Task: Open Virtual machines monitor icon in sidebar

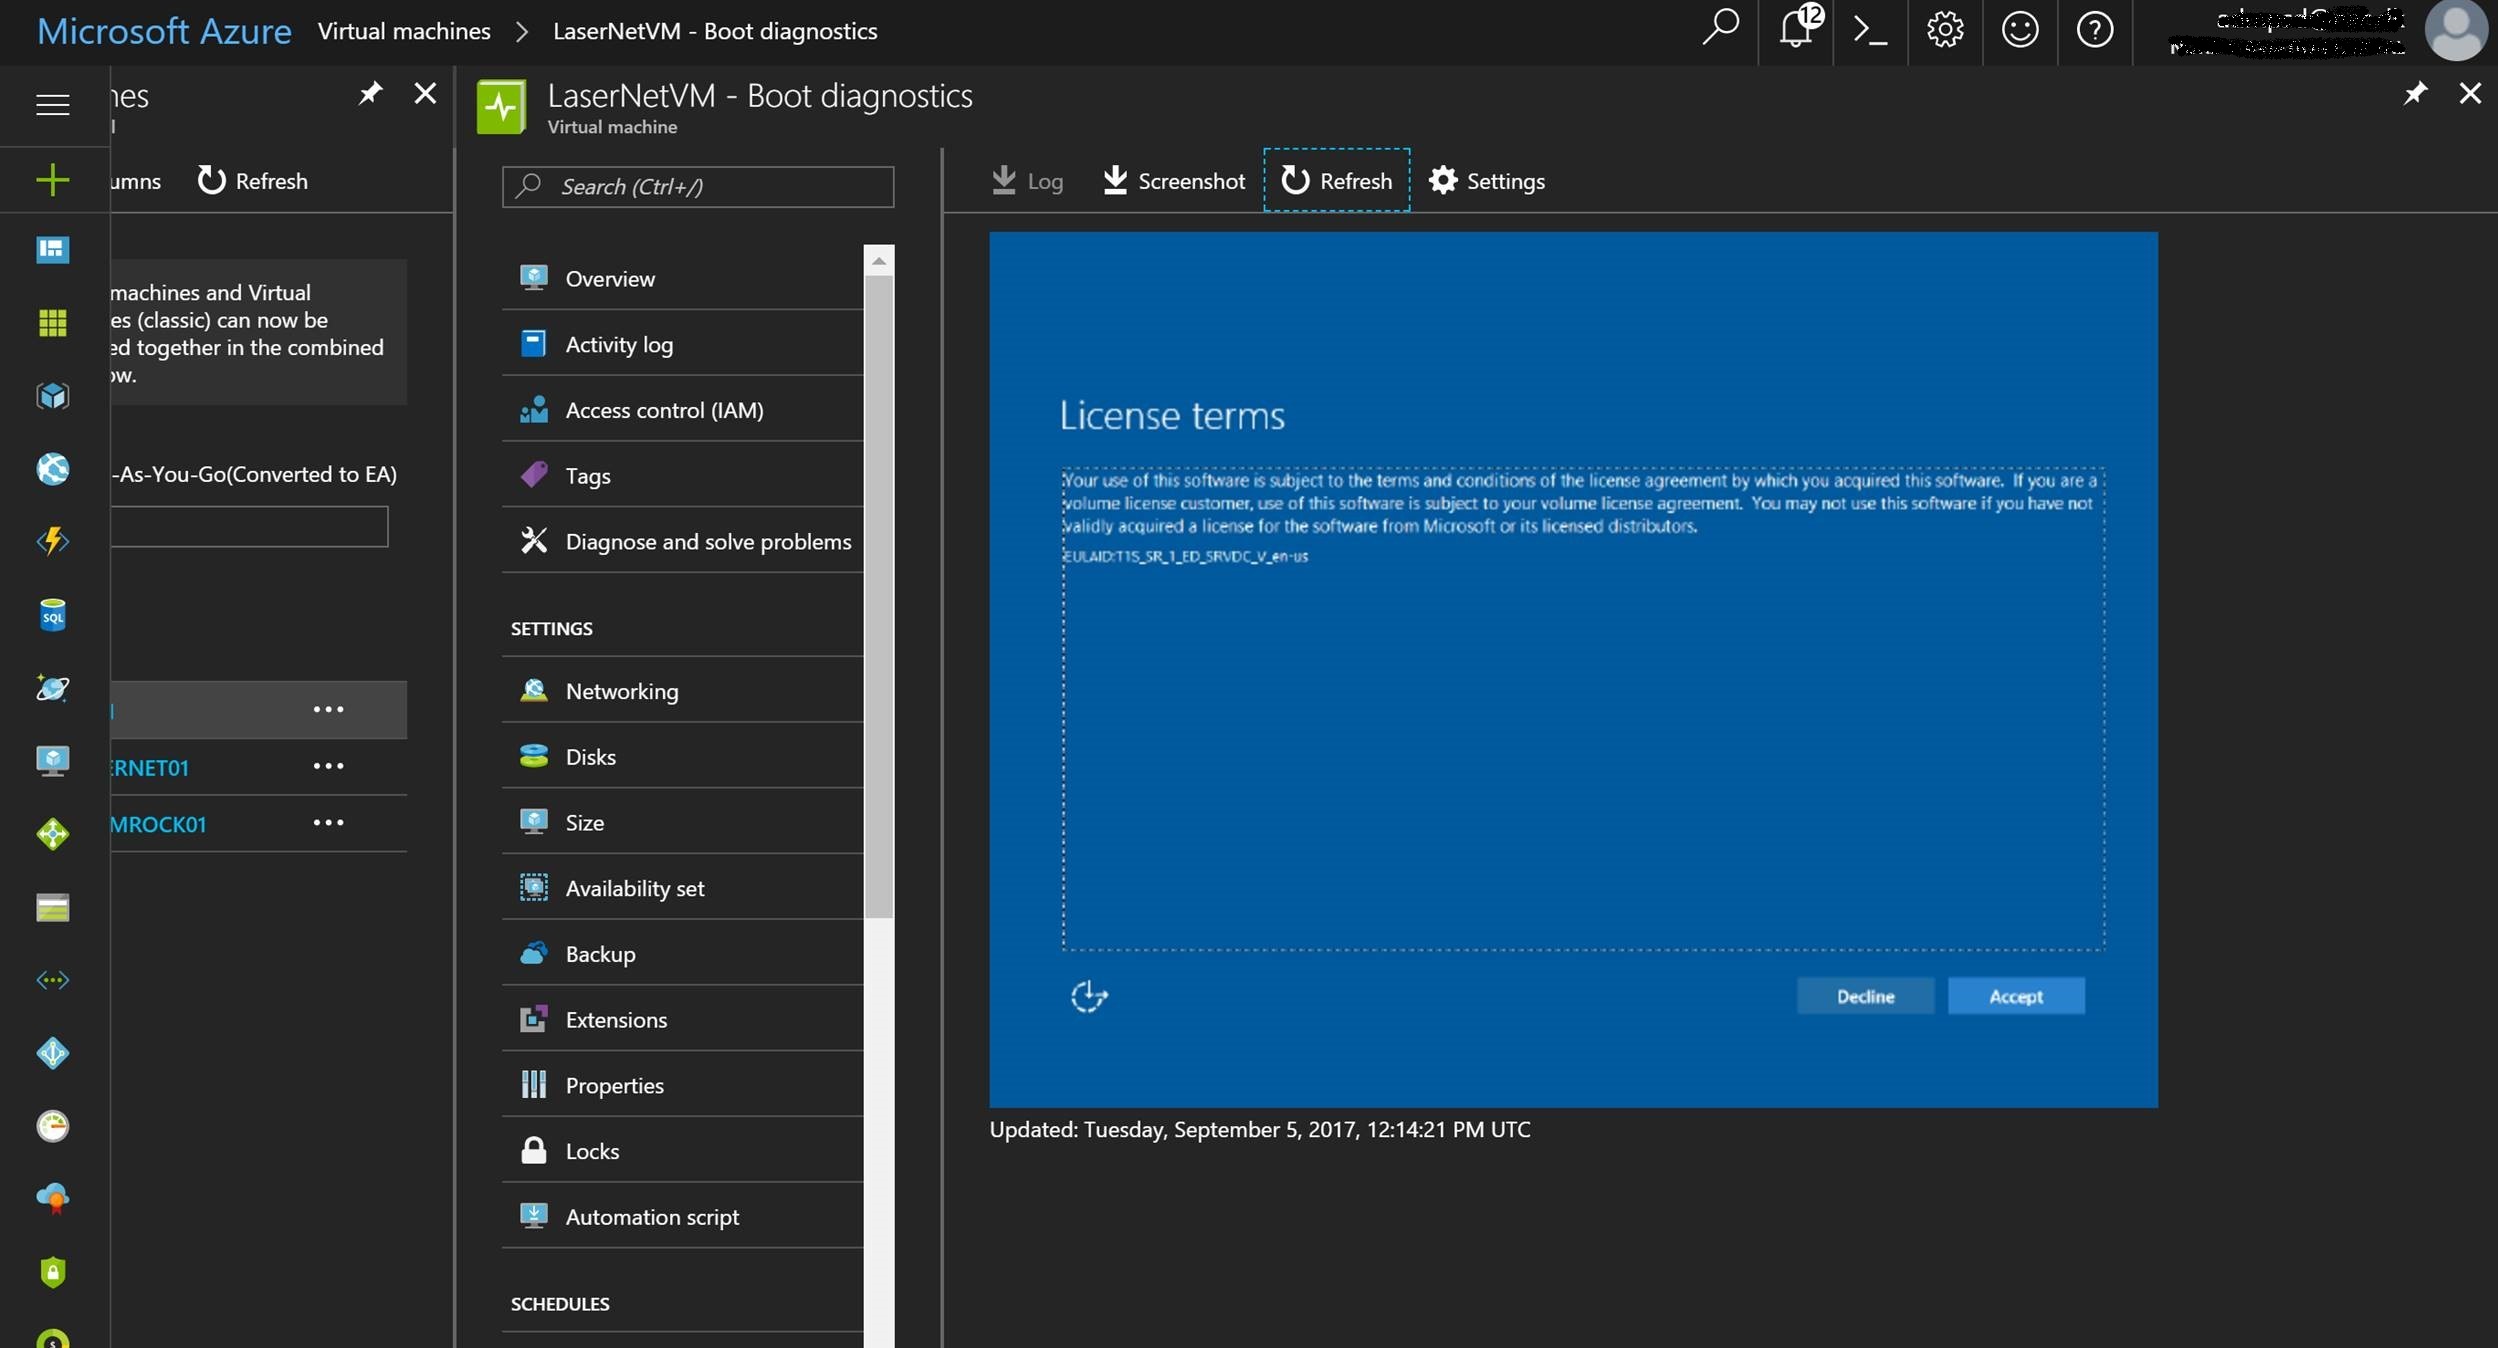Action: [53, 761]
